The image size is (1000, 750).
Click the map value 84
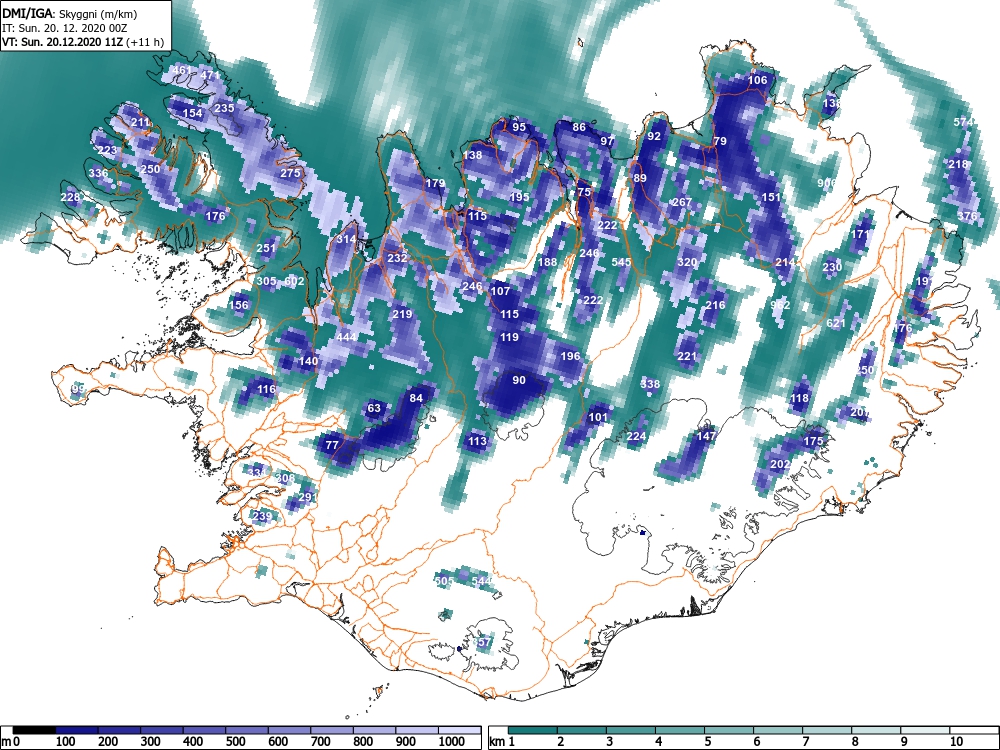pyautogui.click(x=416, y=399)
